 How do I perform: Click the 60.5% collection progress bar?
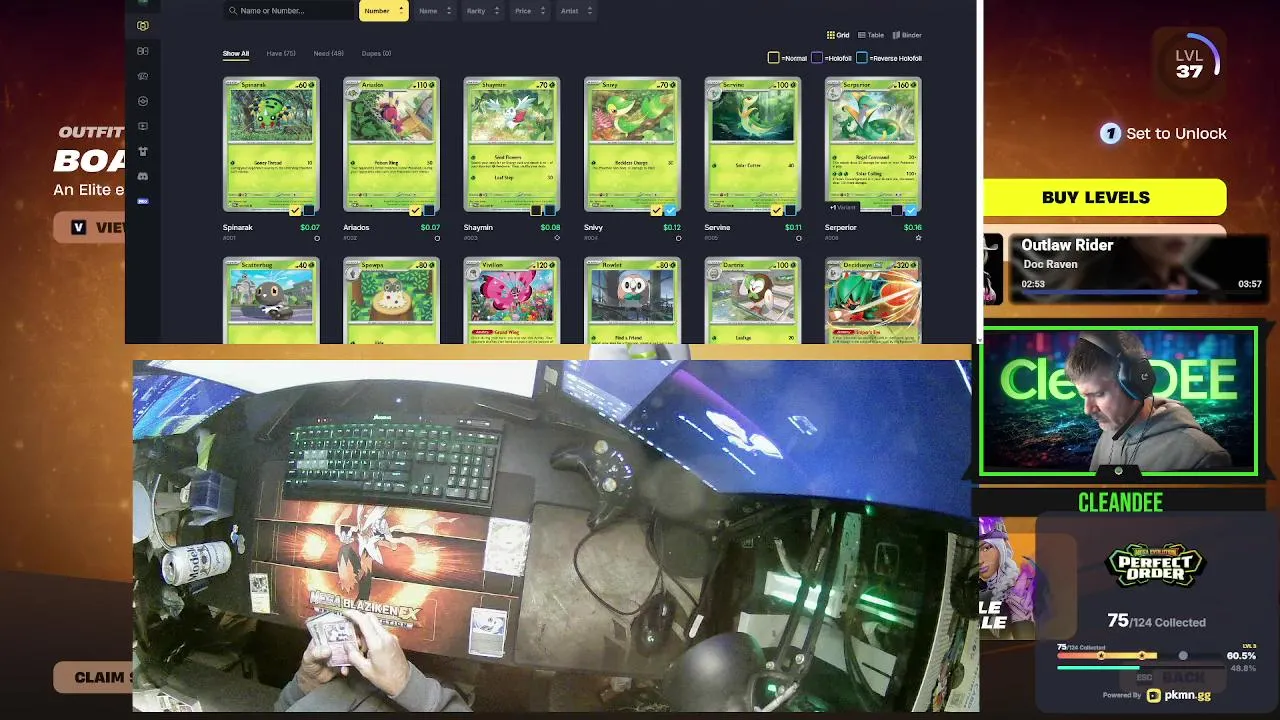(1138, 656)
